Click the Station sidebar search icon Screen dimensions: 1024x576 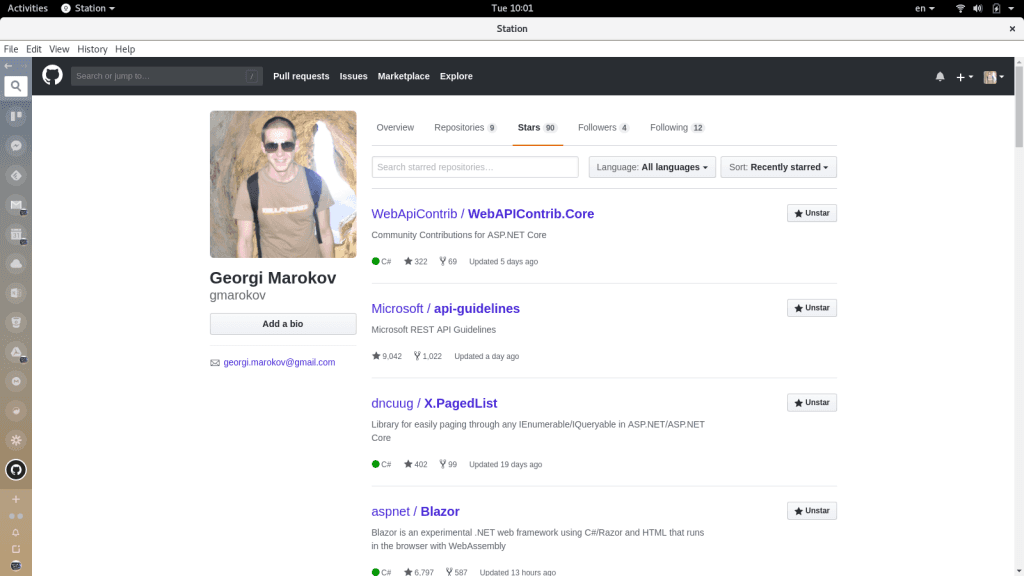point(16,86)
